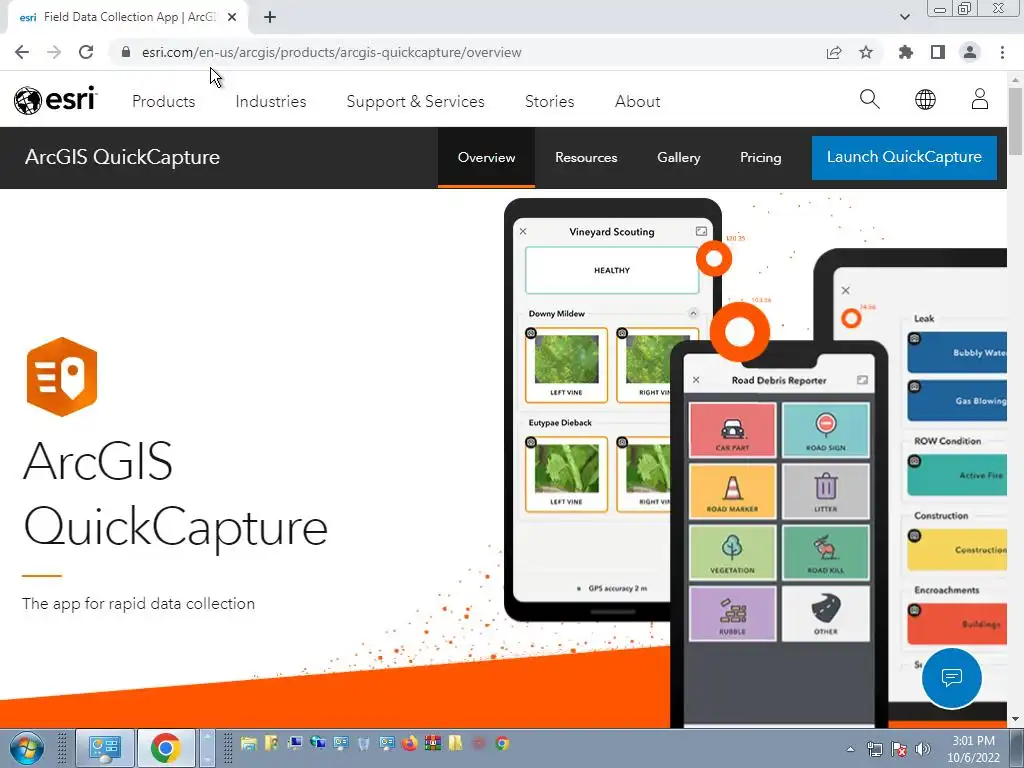The height and width of the screenshot is (768, 1024).
Task: Tap the Bubbly Water leak button
Action: [x=957, y=353]
